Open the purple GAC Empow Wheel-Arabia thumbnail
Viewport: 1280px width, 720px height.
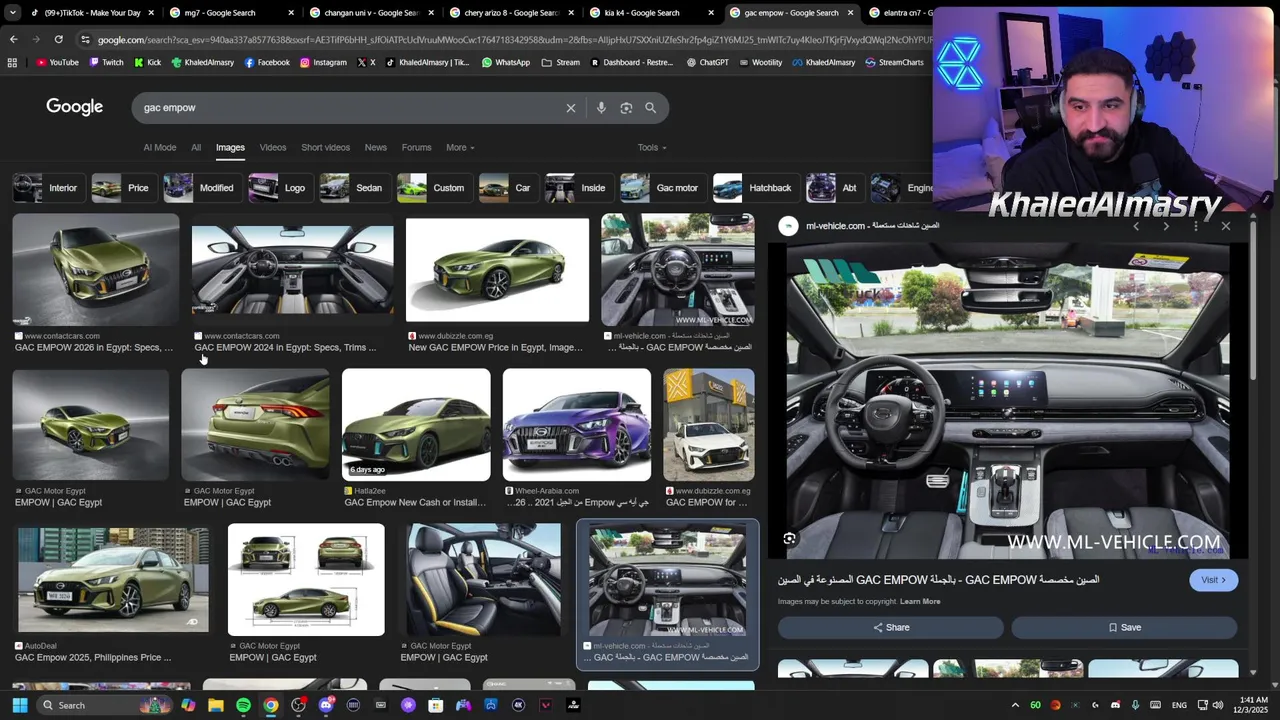pos(577,425)
